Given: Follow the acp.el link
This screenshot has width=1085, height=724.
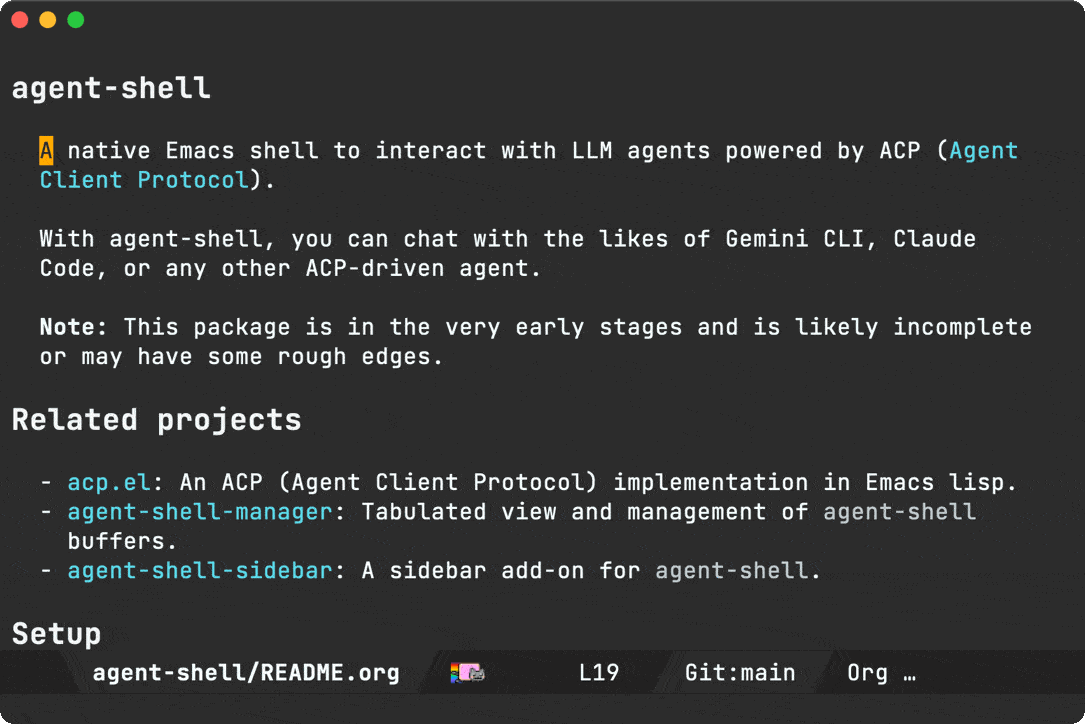Looking at the screenshot, I should pyautogui.click(x=109, y=482).
